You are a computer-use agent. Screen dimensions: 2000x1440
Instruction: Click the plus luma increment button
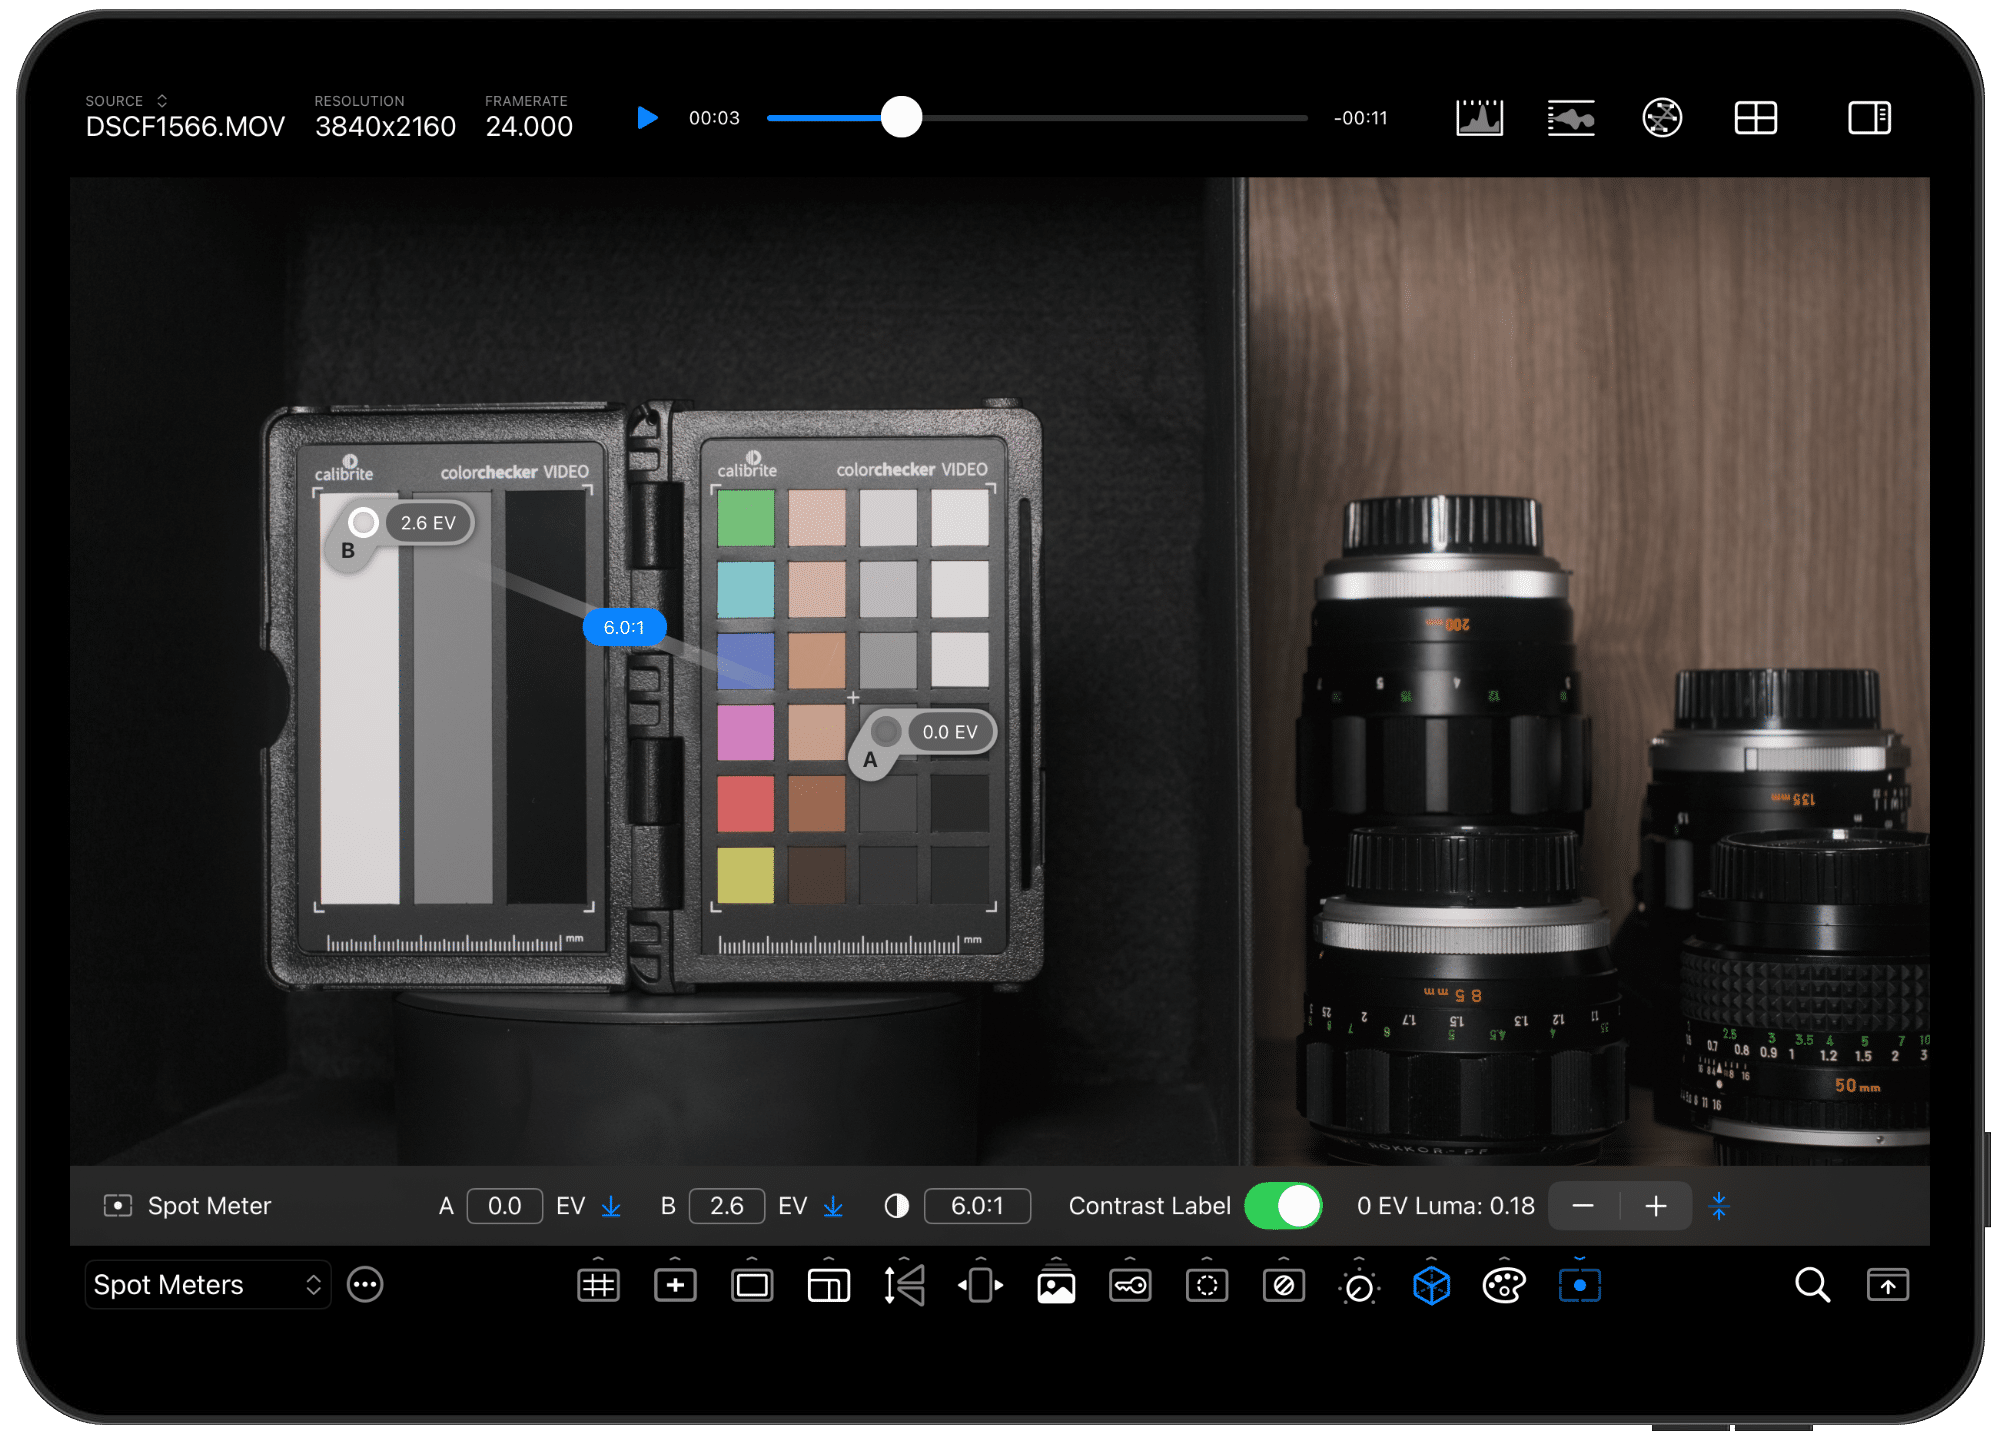point(1656,1206)
